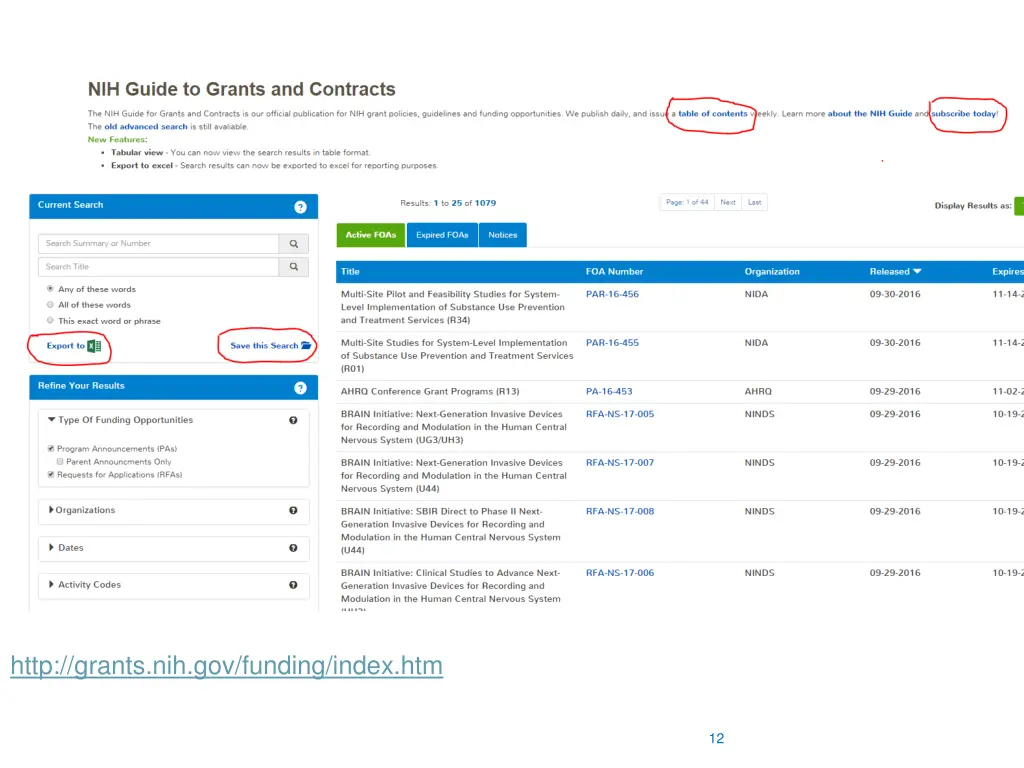This screenshot has width=1024, height=768.
Task: Collapse Type Of Funding Opportunities section
Action: (52, 420)
